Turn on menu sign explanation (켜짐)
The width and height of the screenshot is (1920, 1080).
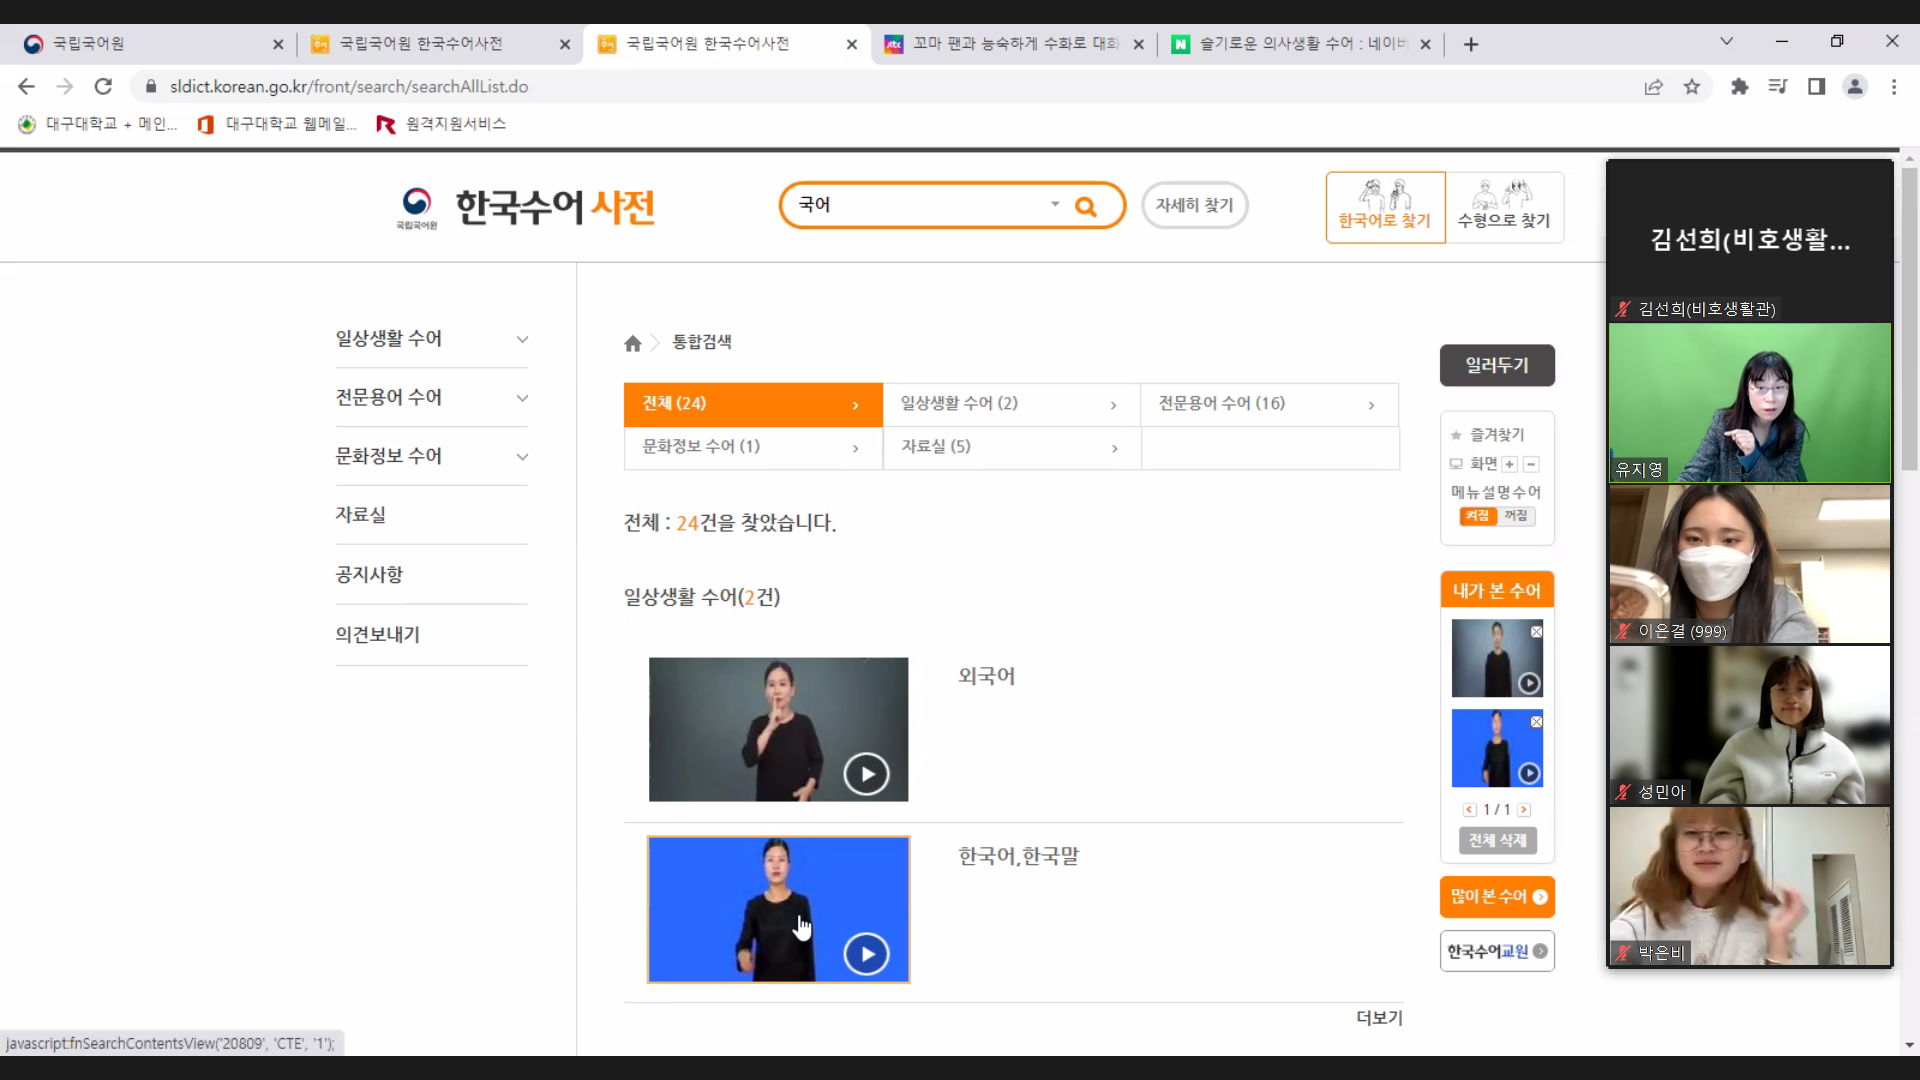(1477, 516)
